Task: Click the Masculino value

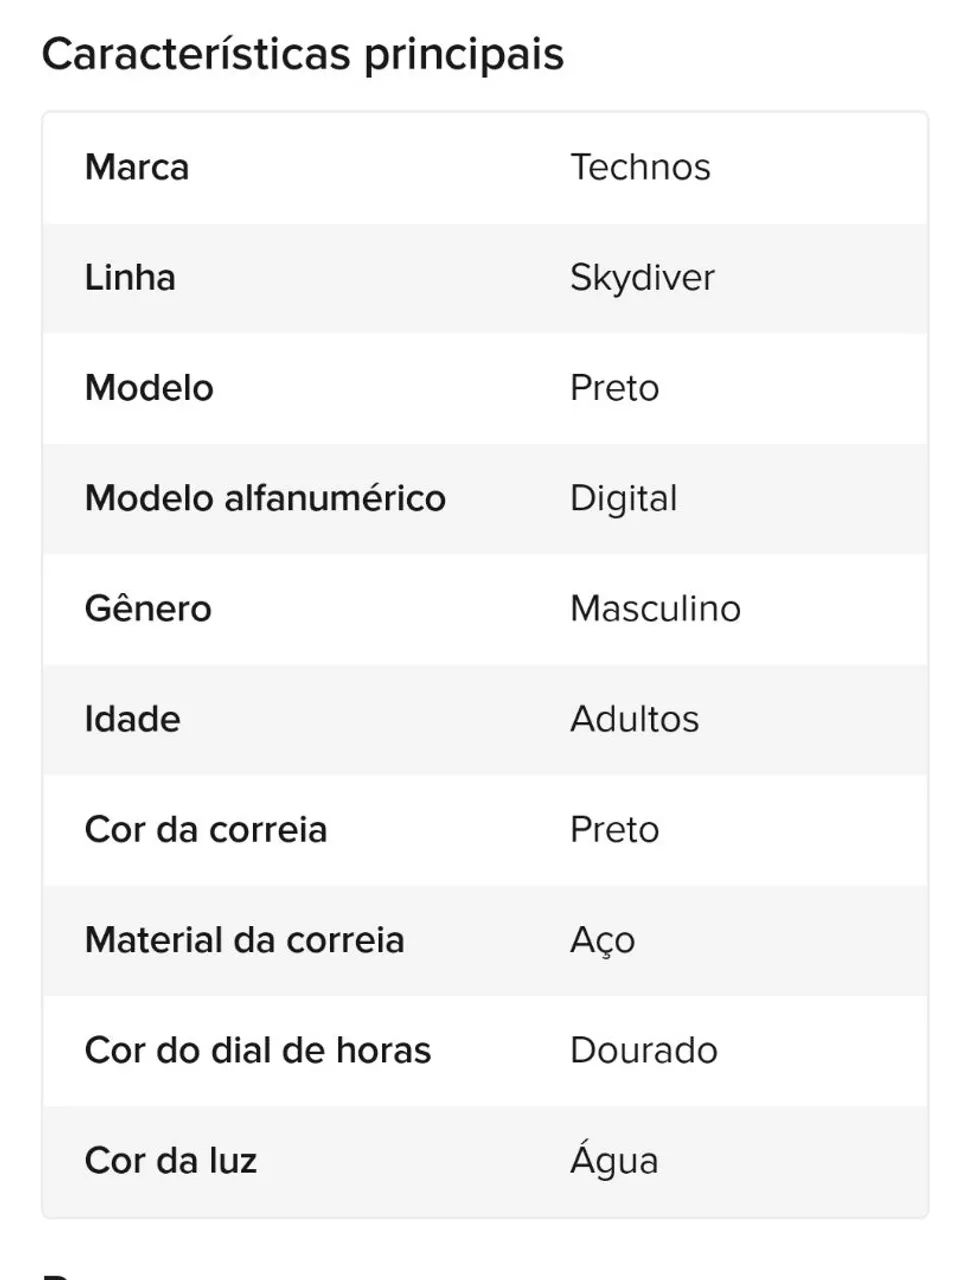Action: pos(655,609)
